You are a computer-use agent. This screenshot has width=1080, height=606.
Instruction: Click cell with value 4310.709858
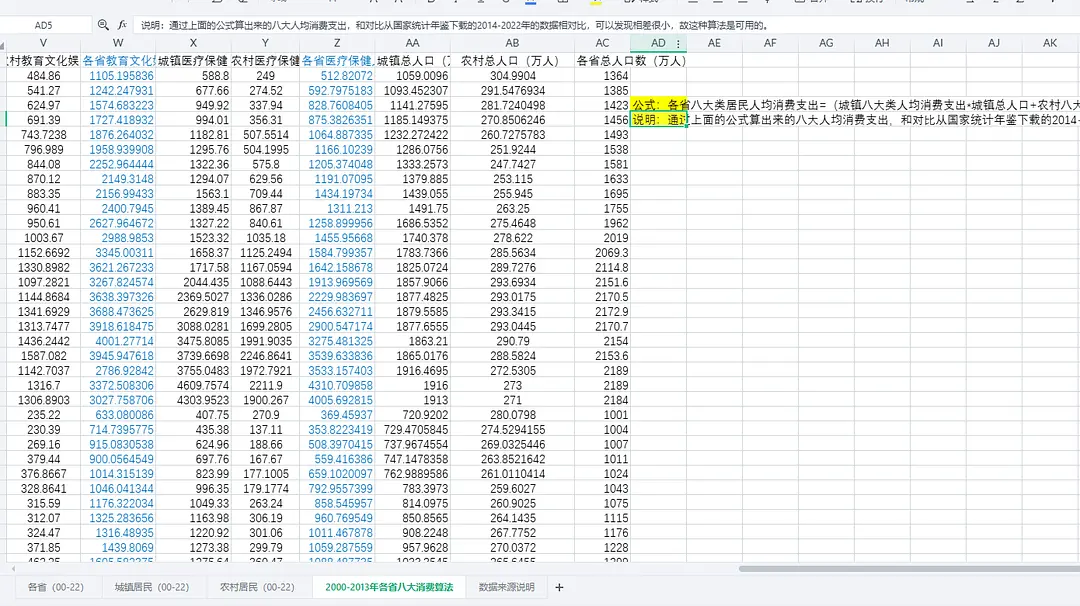click(x=337, y=385)
